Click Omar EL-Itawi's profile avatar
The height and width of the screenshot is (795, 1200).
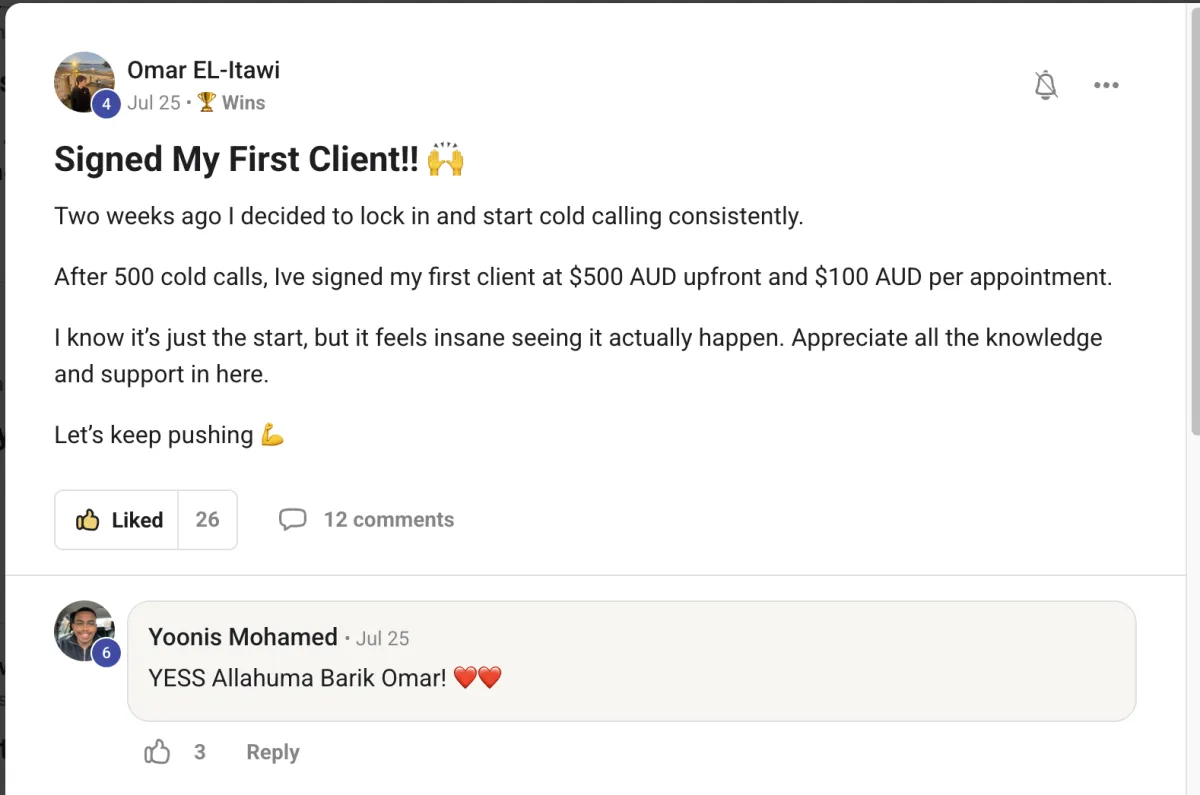coord(82,80)
